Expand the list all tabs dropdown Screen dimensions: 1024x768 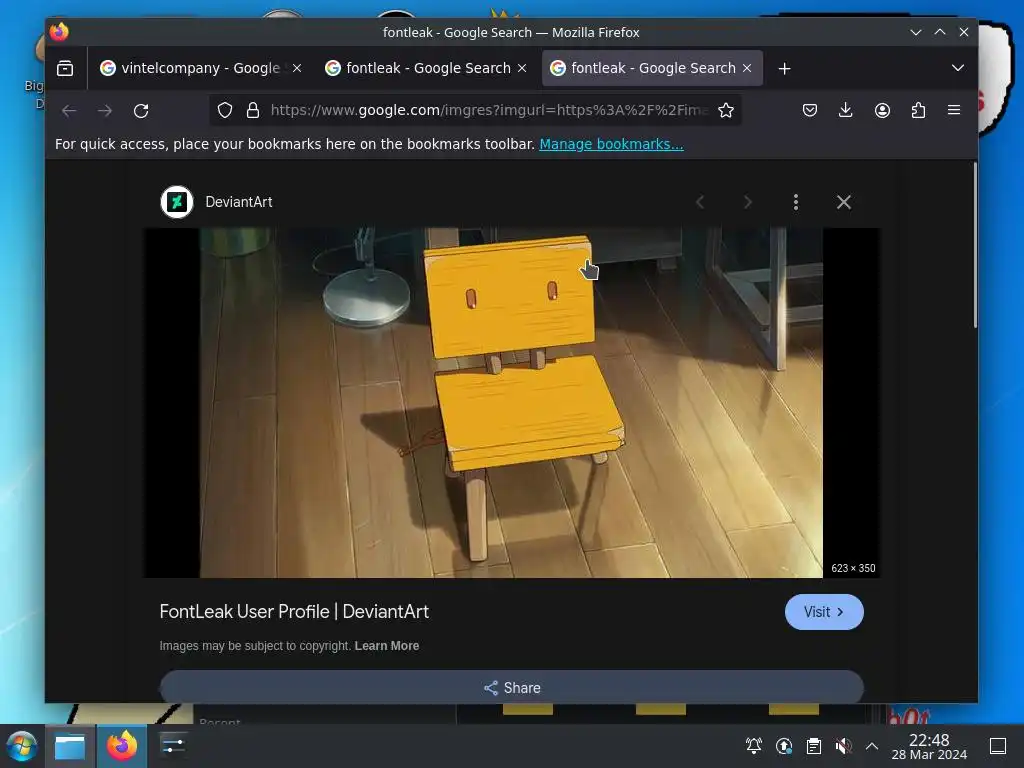[957, 68]
